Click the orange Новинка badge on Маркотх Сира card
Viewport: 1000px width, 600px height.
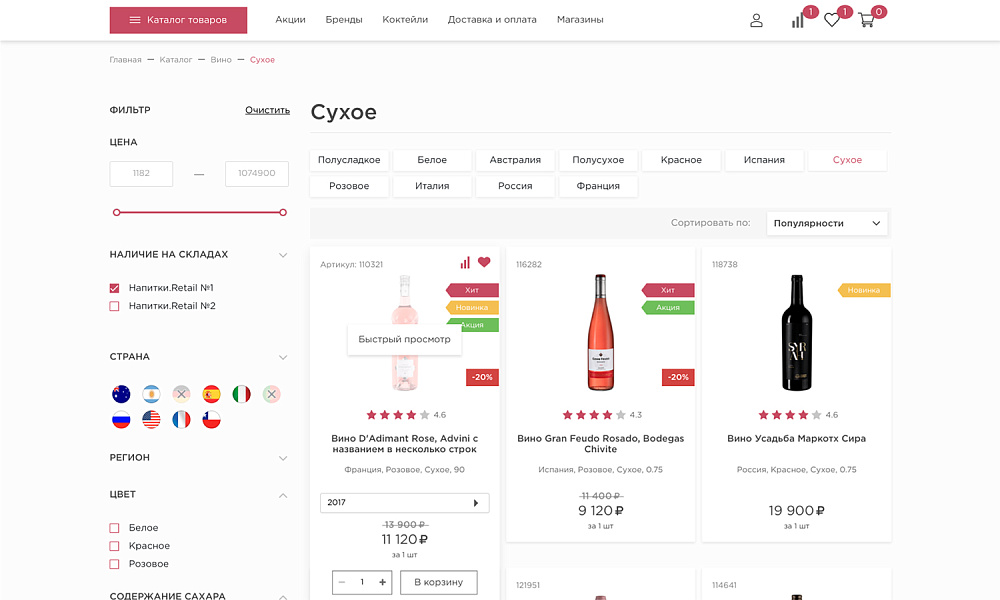864,290
